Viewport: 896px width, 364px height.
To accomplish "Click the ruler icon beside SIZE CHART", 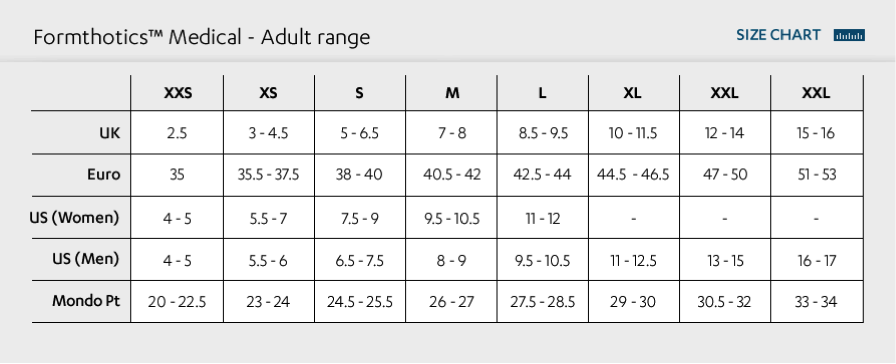I will tap(849, 35).
